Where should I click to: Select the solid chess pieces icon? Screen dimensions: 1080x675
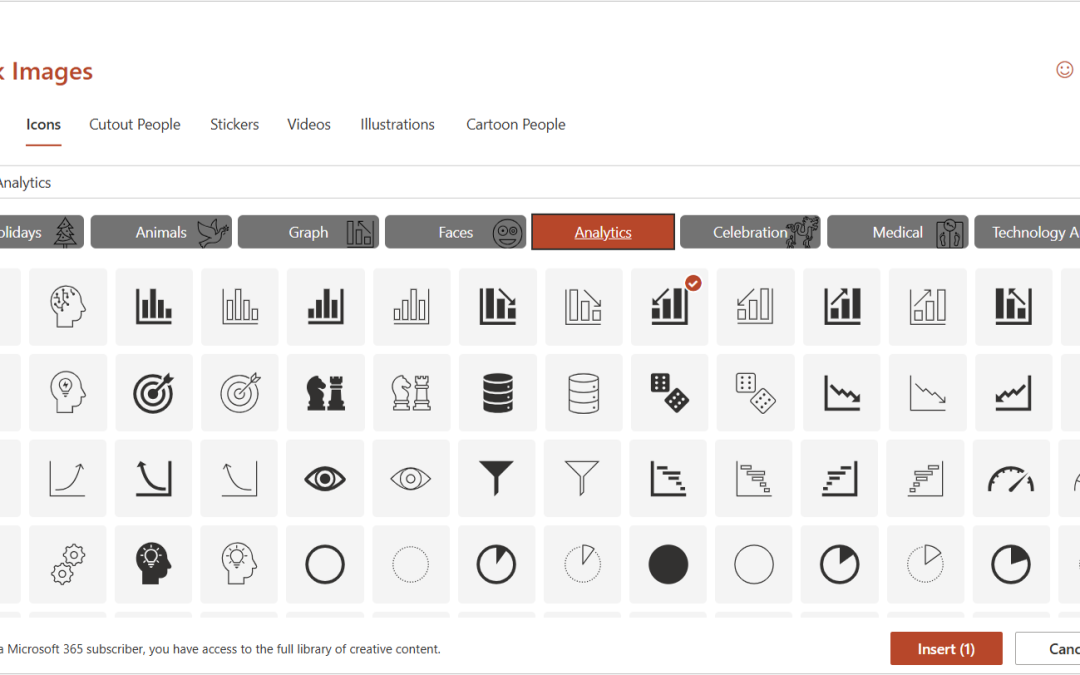pos(325,393)
